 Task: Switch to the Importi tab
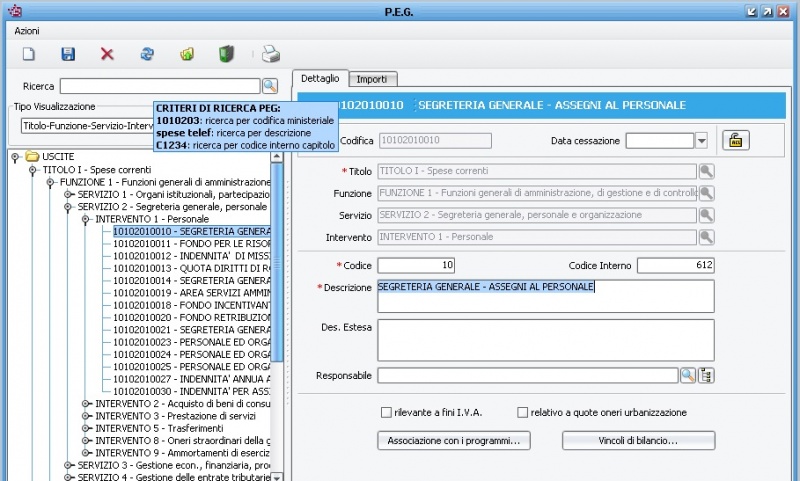tap(371, 79)
